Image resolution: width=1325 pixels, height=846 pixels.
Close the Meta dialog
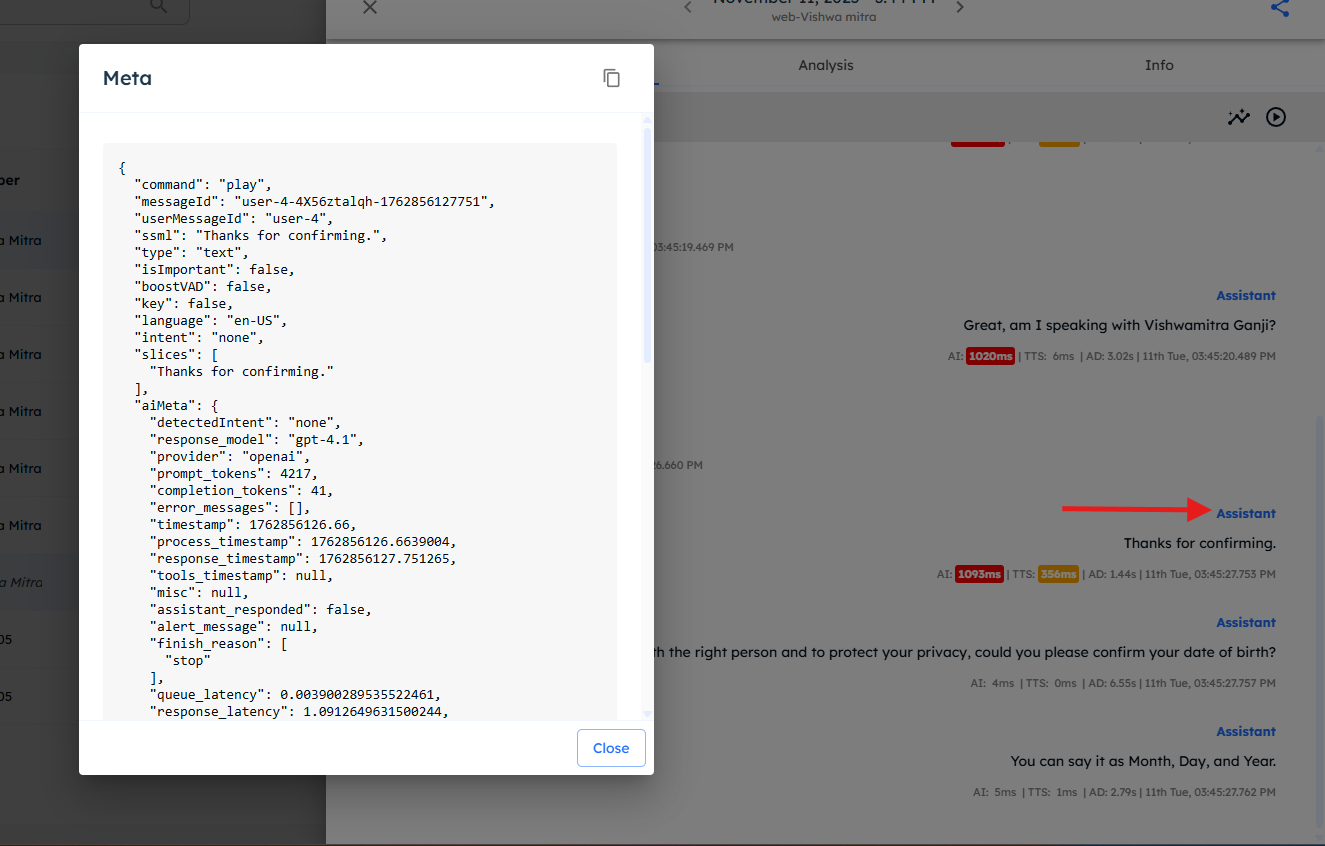coord(610,747)
